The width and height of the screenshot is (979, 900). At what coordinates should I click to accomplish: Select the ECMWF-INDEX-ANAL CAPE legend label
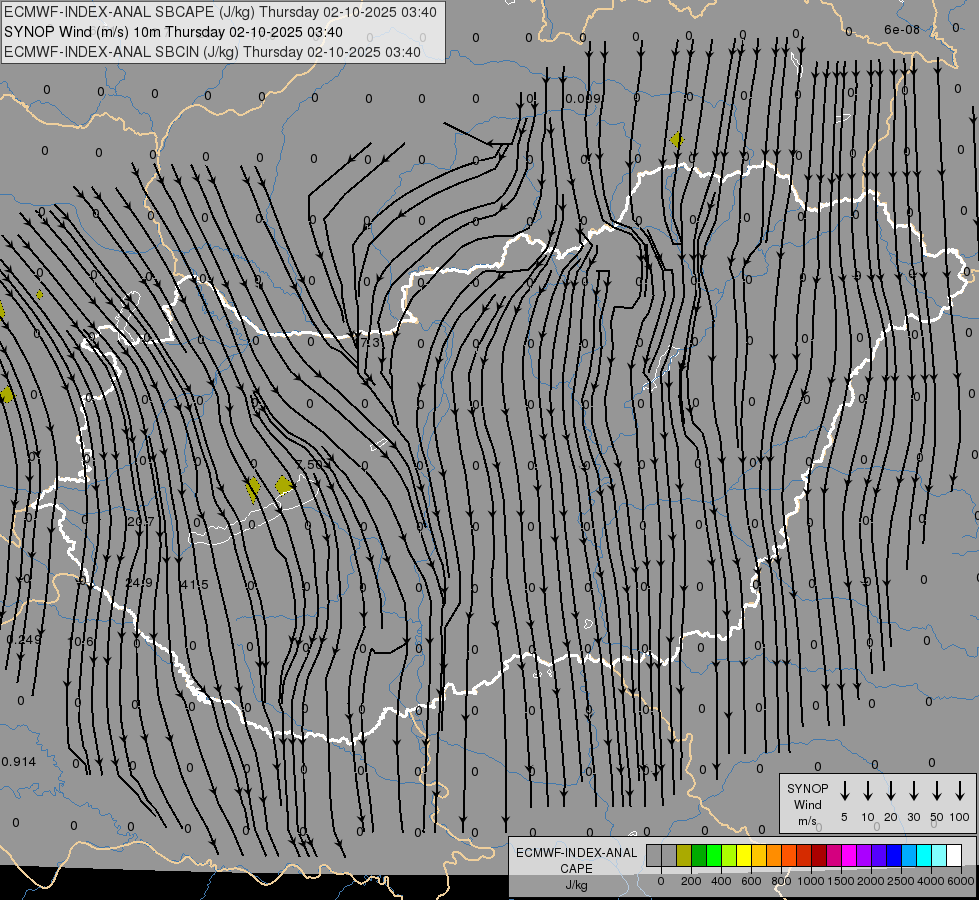pos(576,860)
